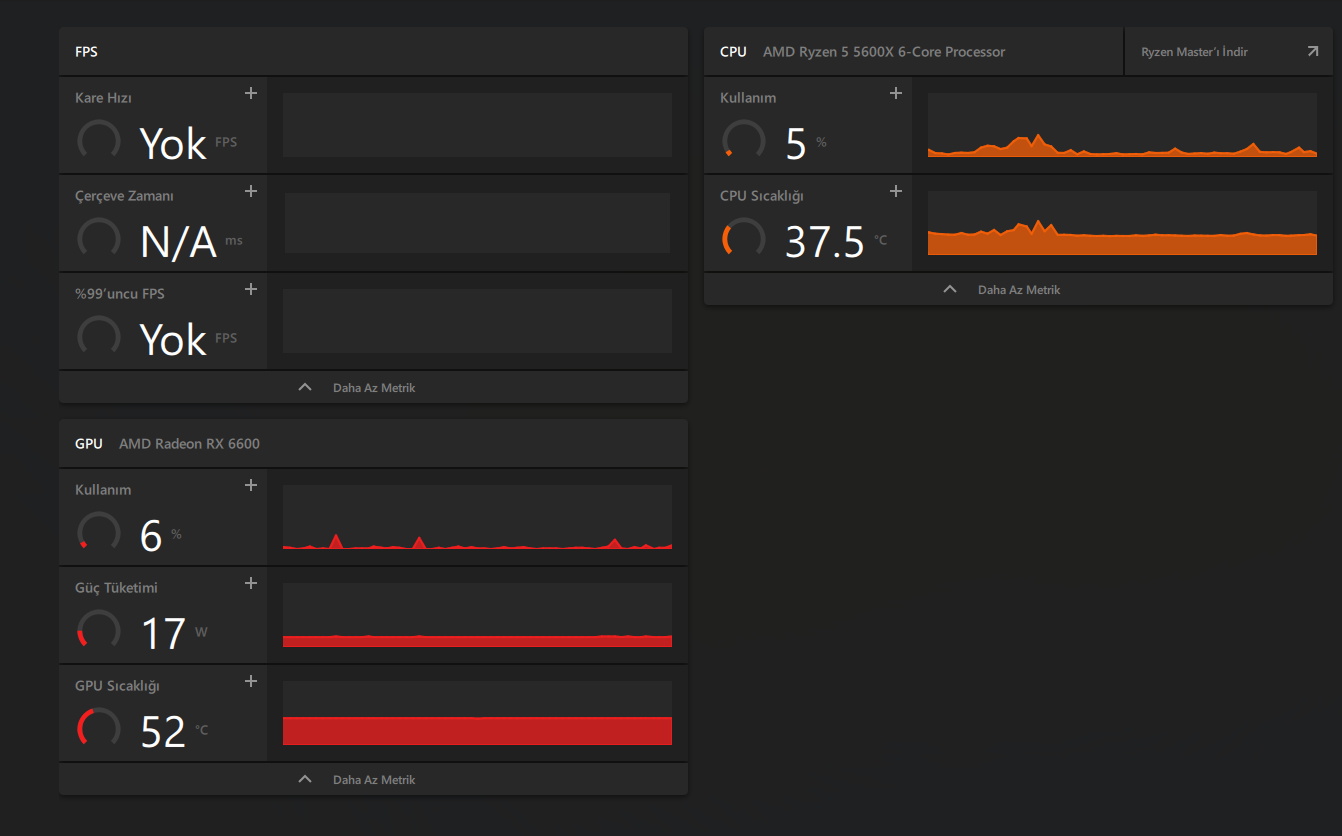Collapse GPU panel with Daha Az Metrik
Viewport: 1342px width, 836px height.
(x=373, y=779)
